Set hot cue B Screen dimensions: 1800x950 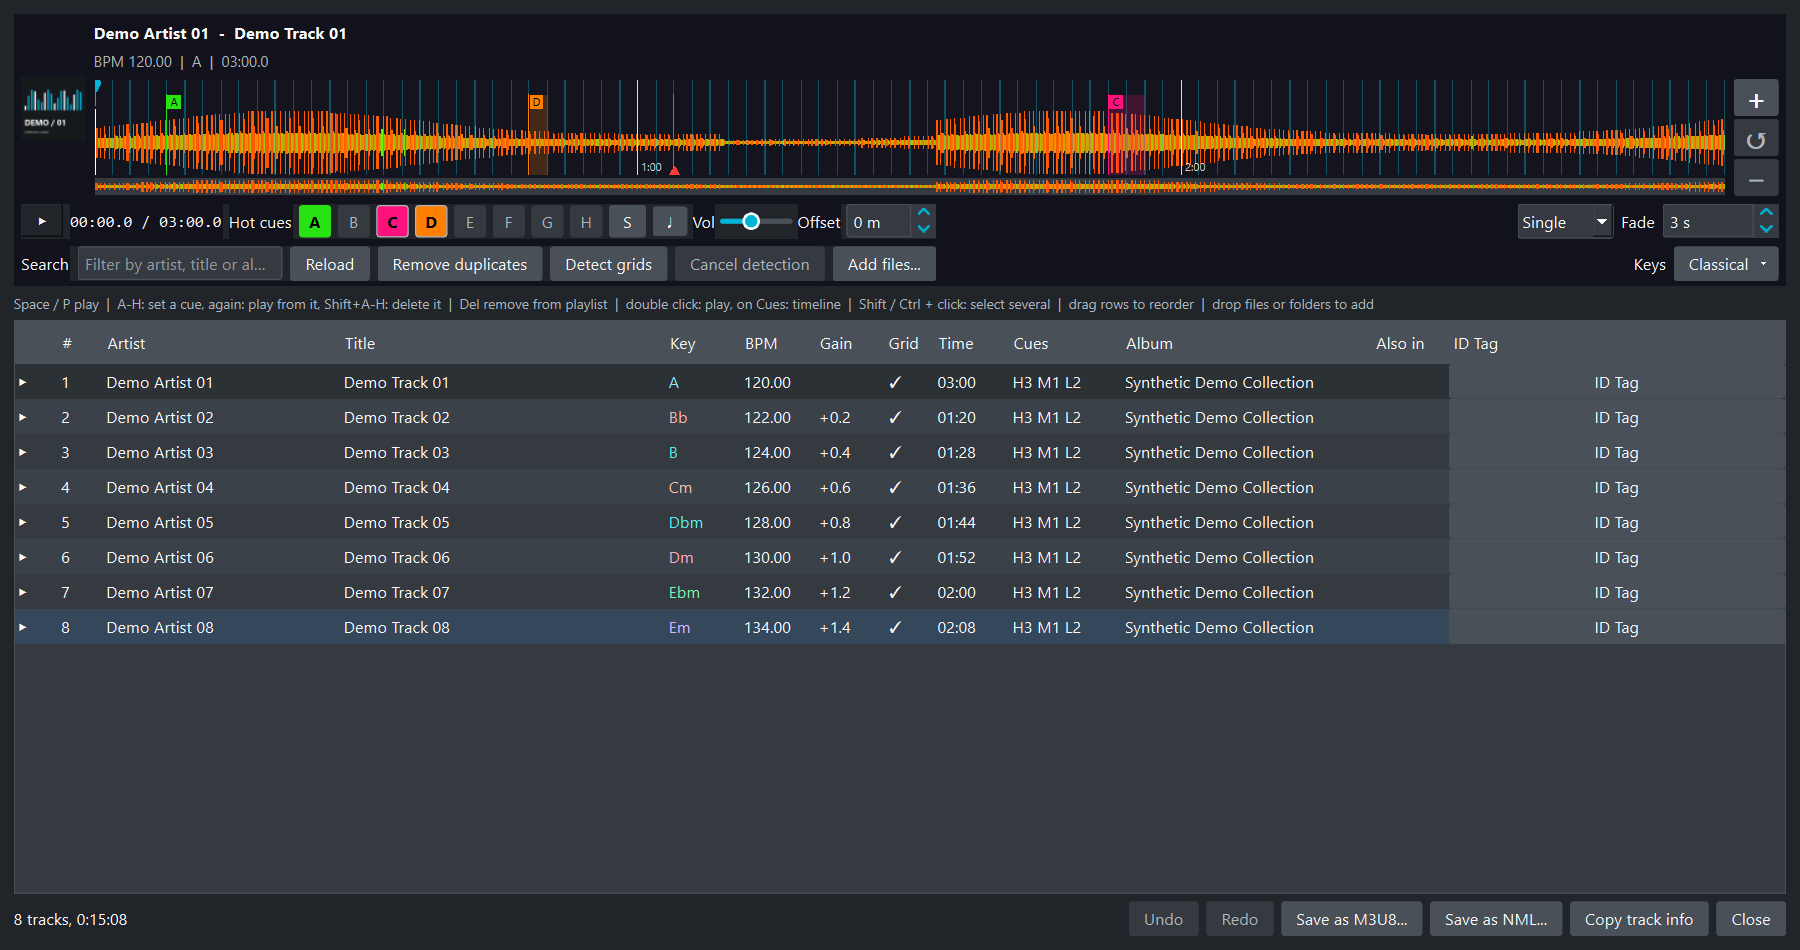[353, 222]
